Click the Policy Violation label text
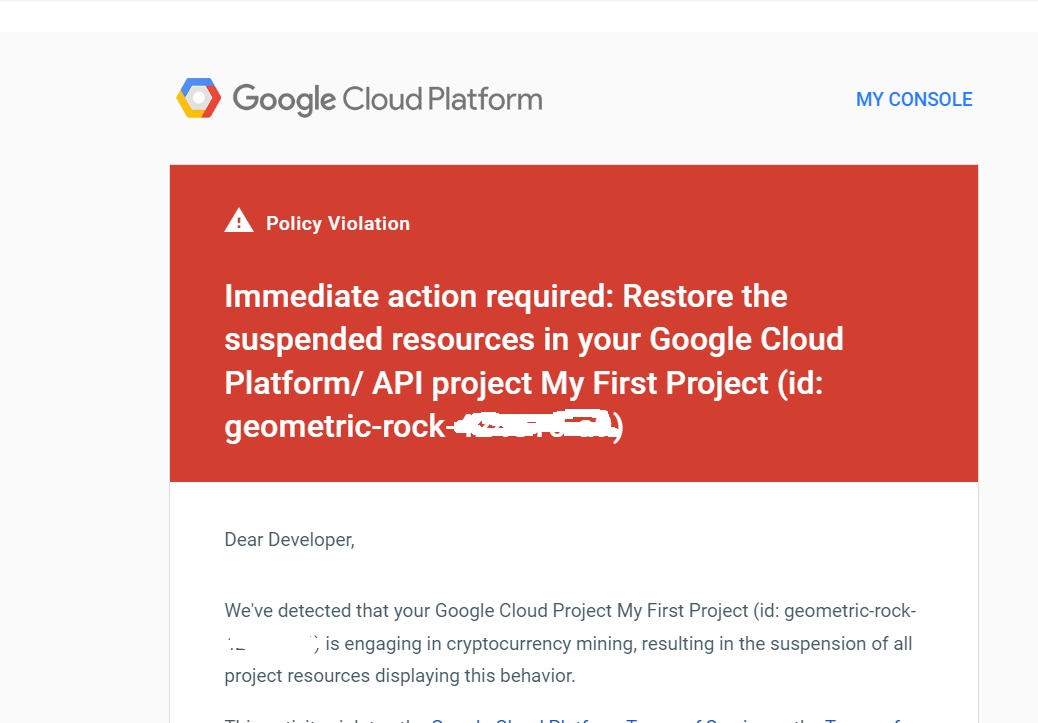Image resolution: width=1038 pixels, height=723 pixels. tap(338, 223)
